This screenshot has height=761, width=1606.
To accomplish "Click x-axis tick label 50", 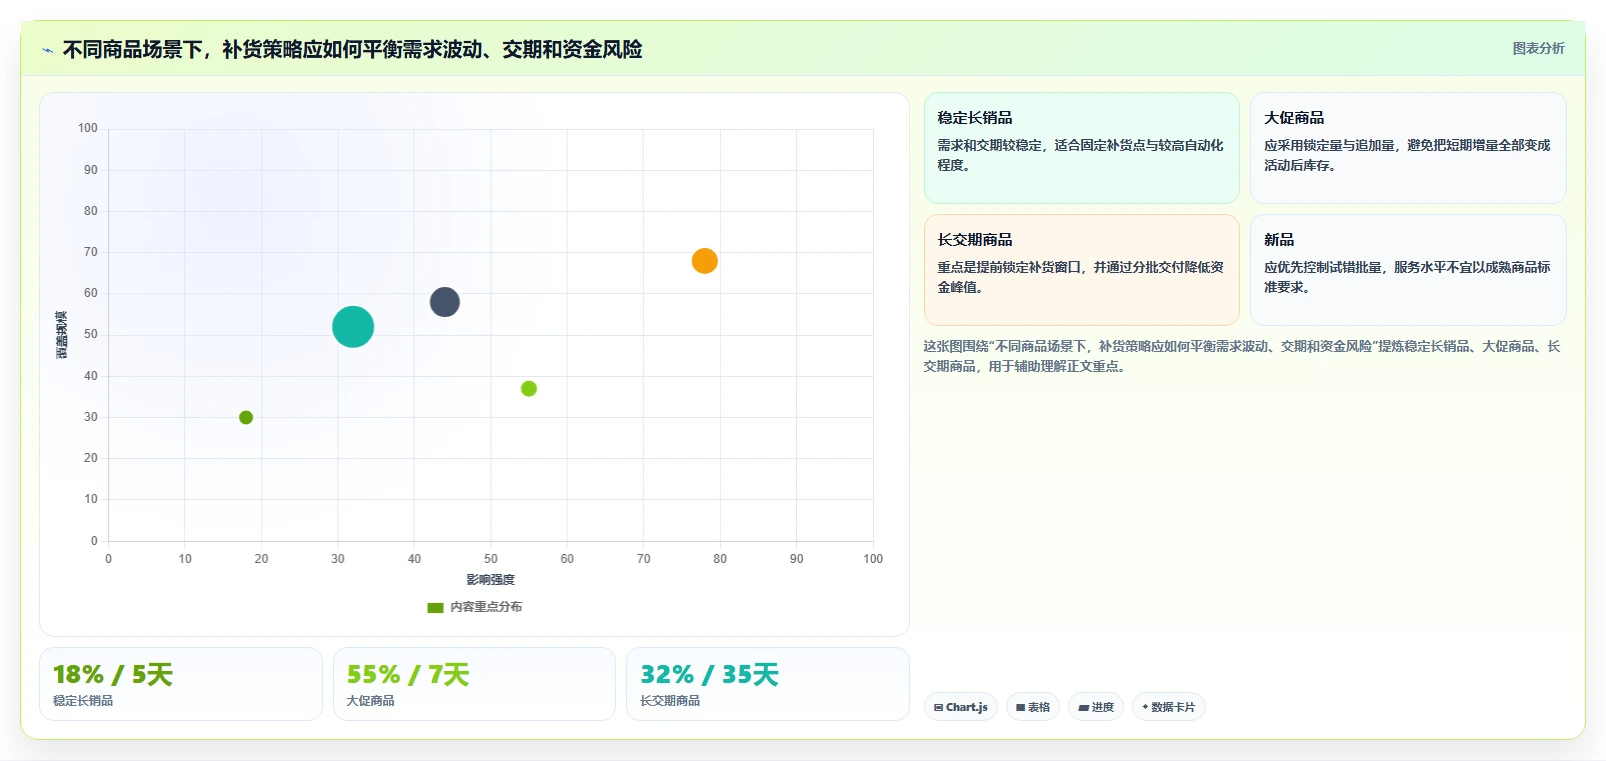I will pyautogui.click(x=491, y=559).
